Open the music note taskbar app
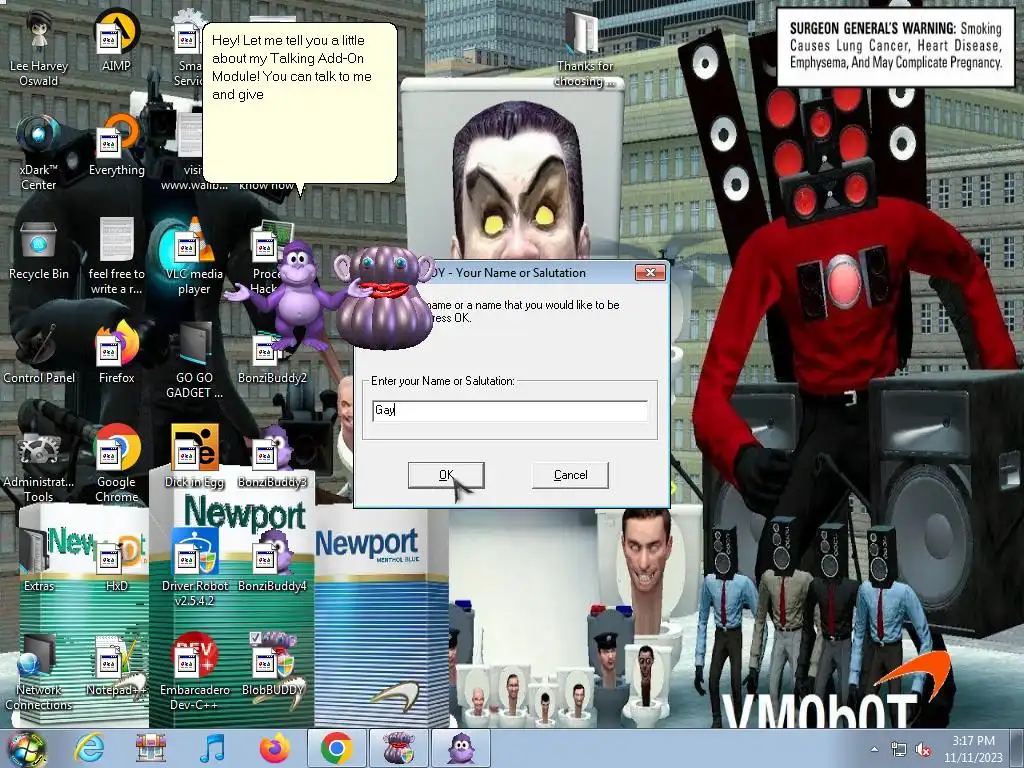1024x768 pixels. pyautogui.click(x=212, y=748)
